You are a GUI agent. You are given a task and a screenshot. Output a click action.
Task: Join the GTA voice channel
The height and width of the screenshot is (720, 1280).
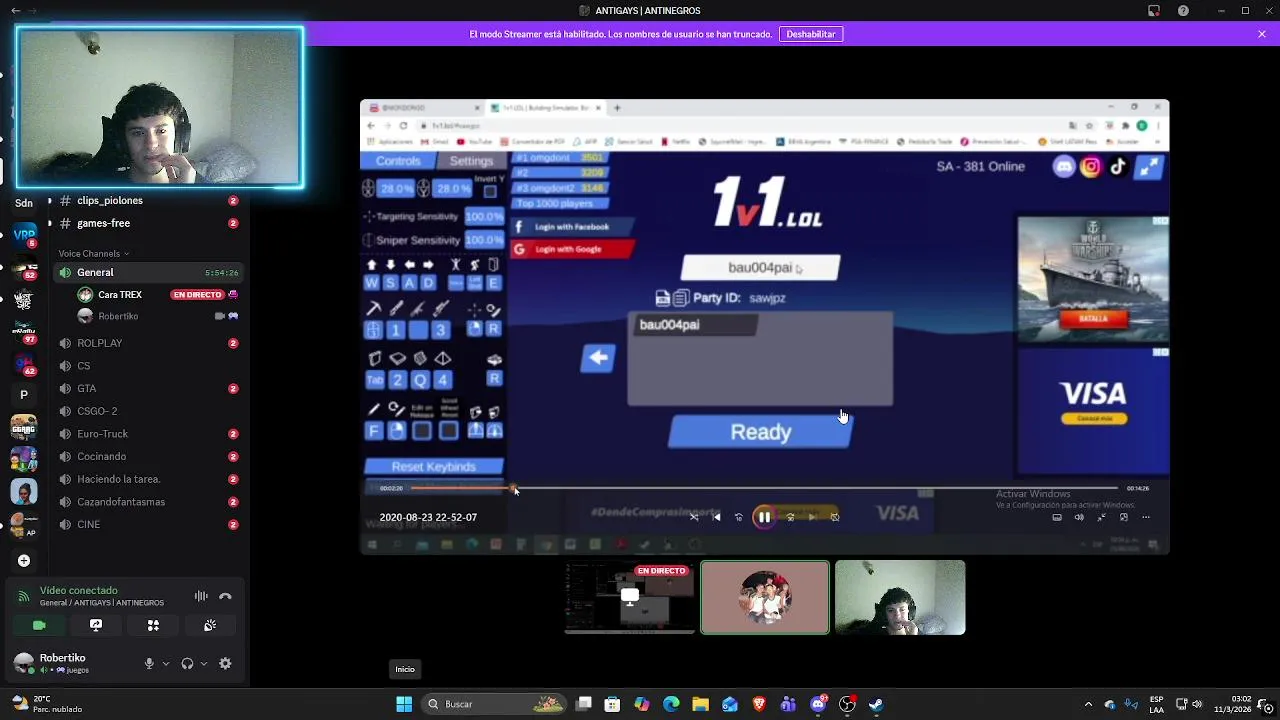(x=146, y=388)
